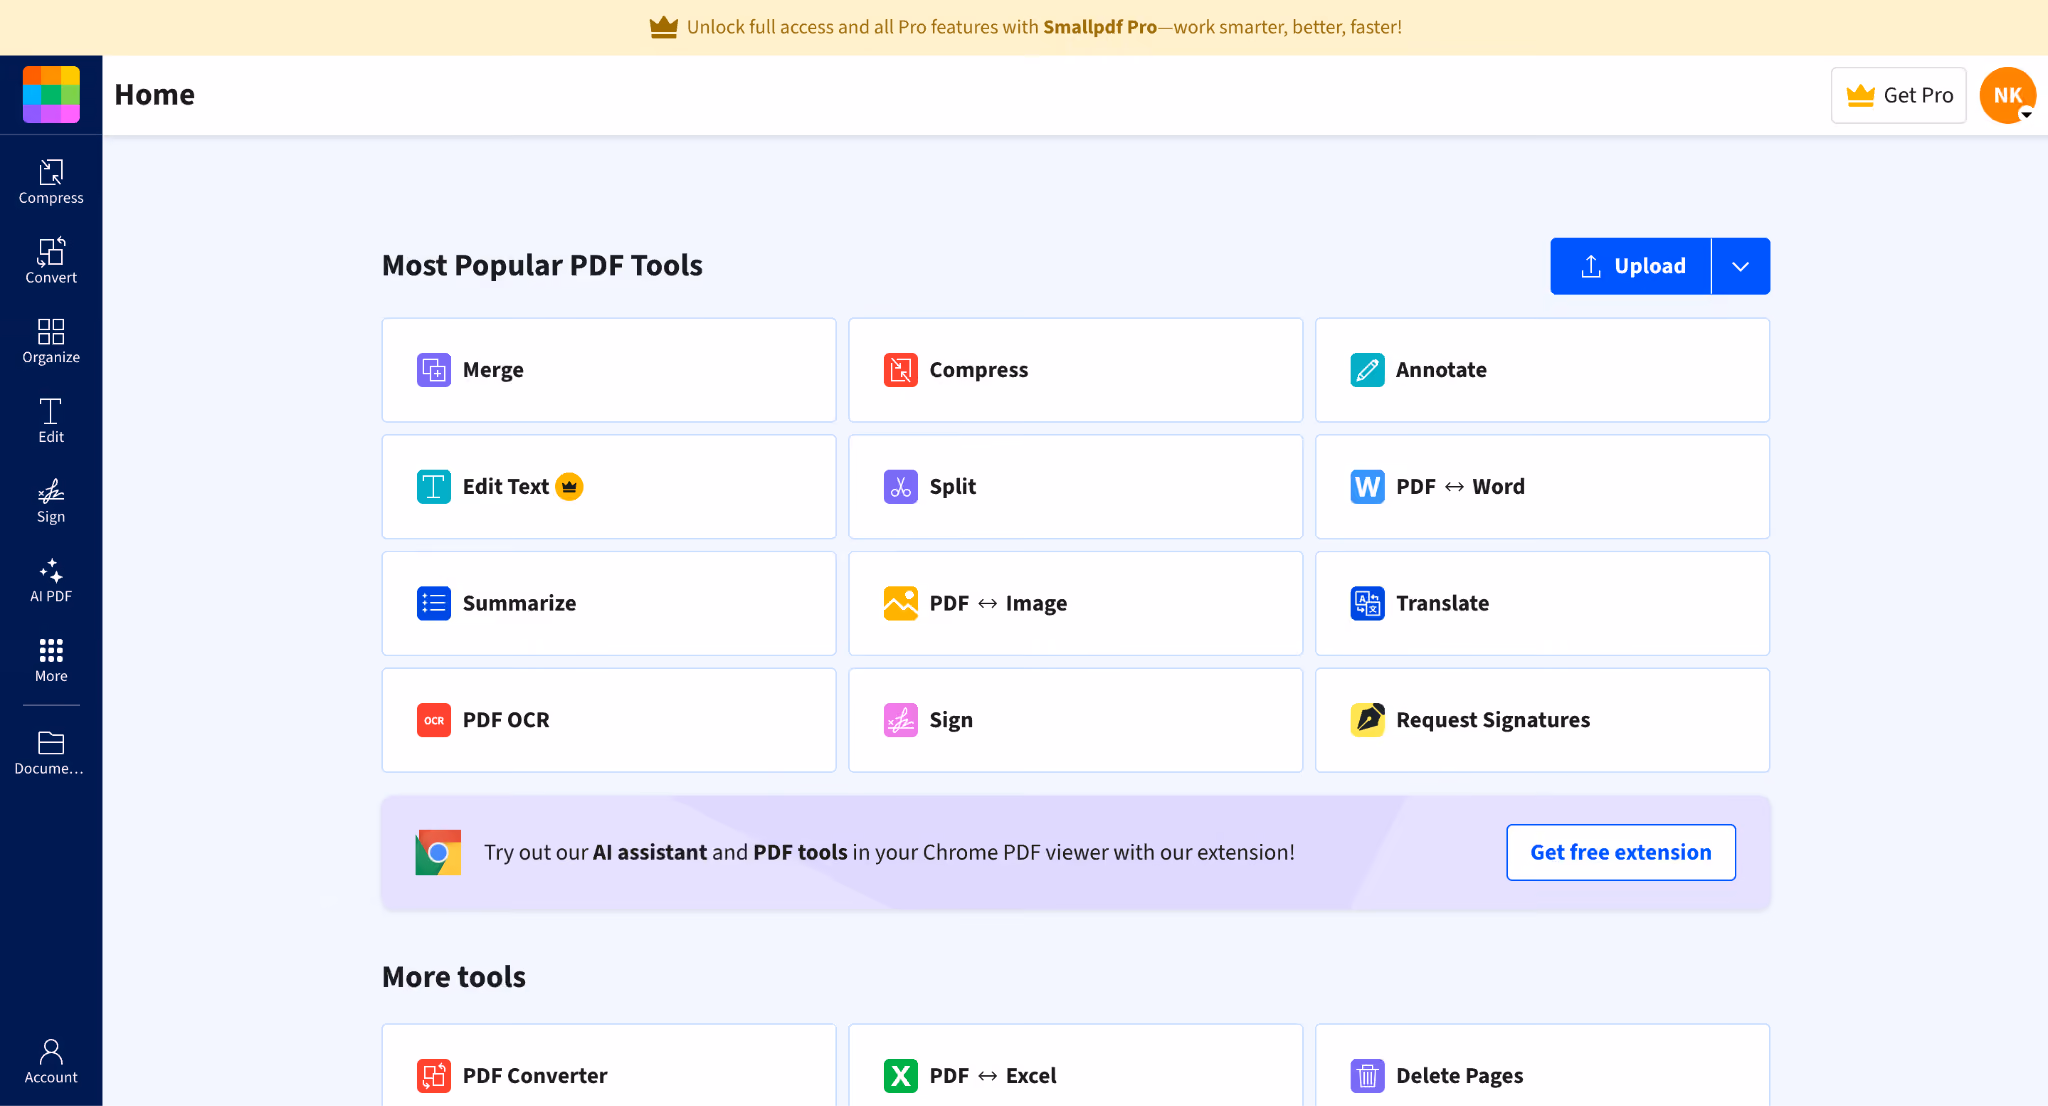Open More tools grid in the sidebar
The height and width of the screenshot is (1106, 2048).
click(x=51, y=660)
